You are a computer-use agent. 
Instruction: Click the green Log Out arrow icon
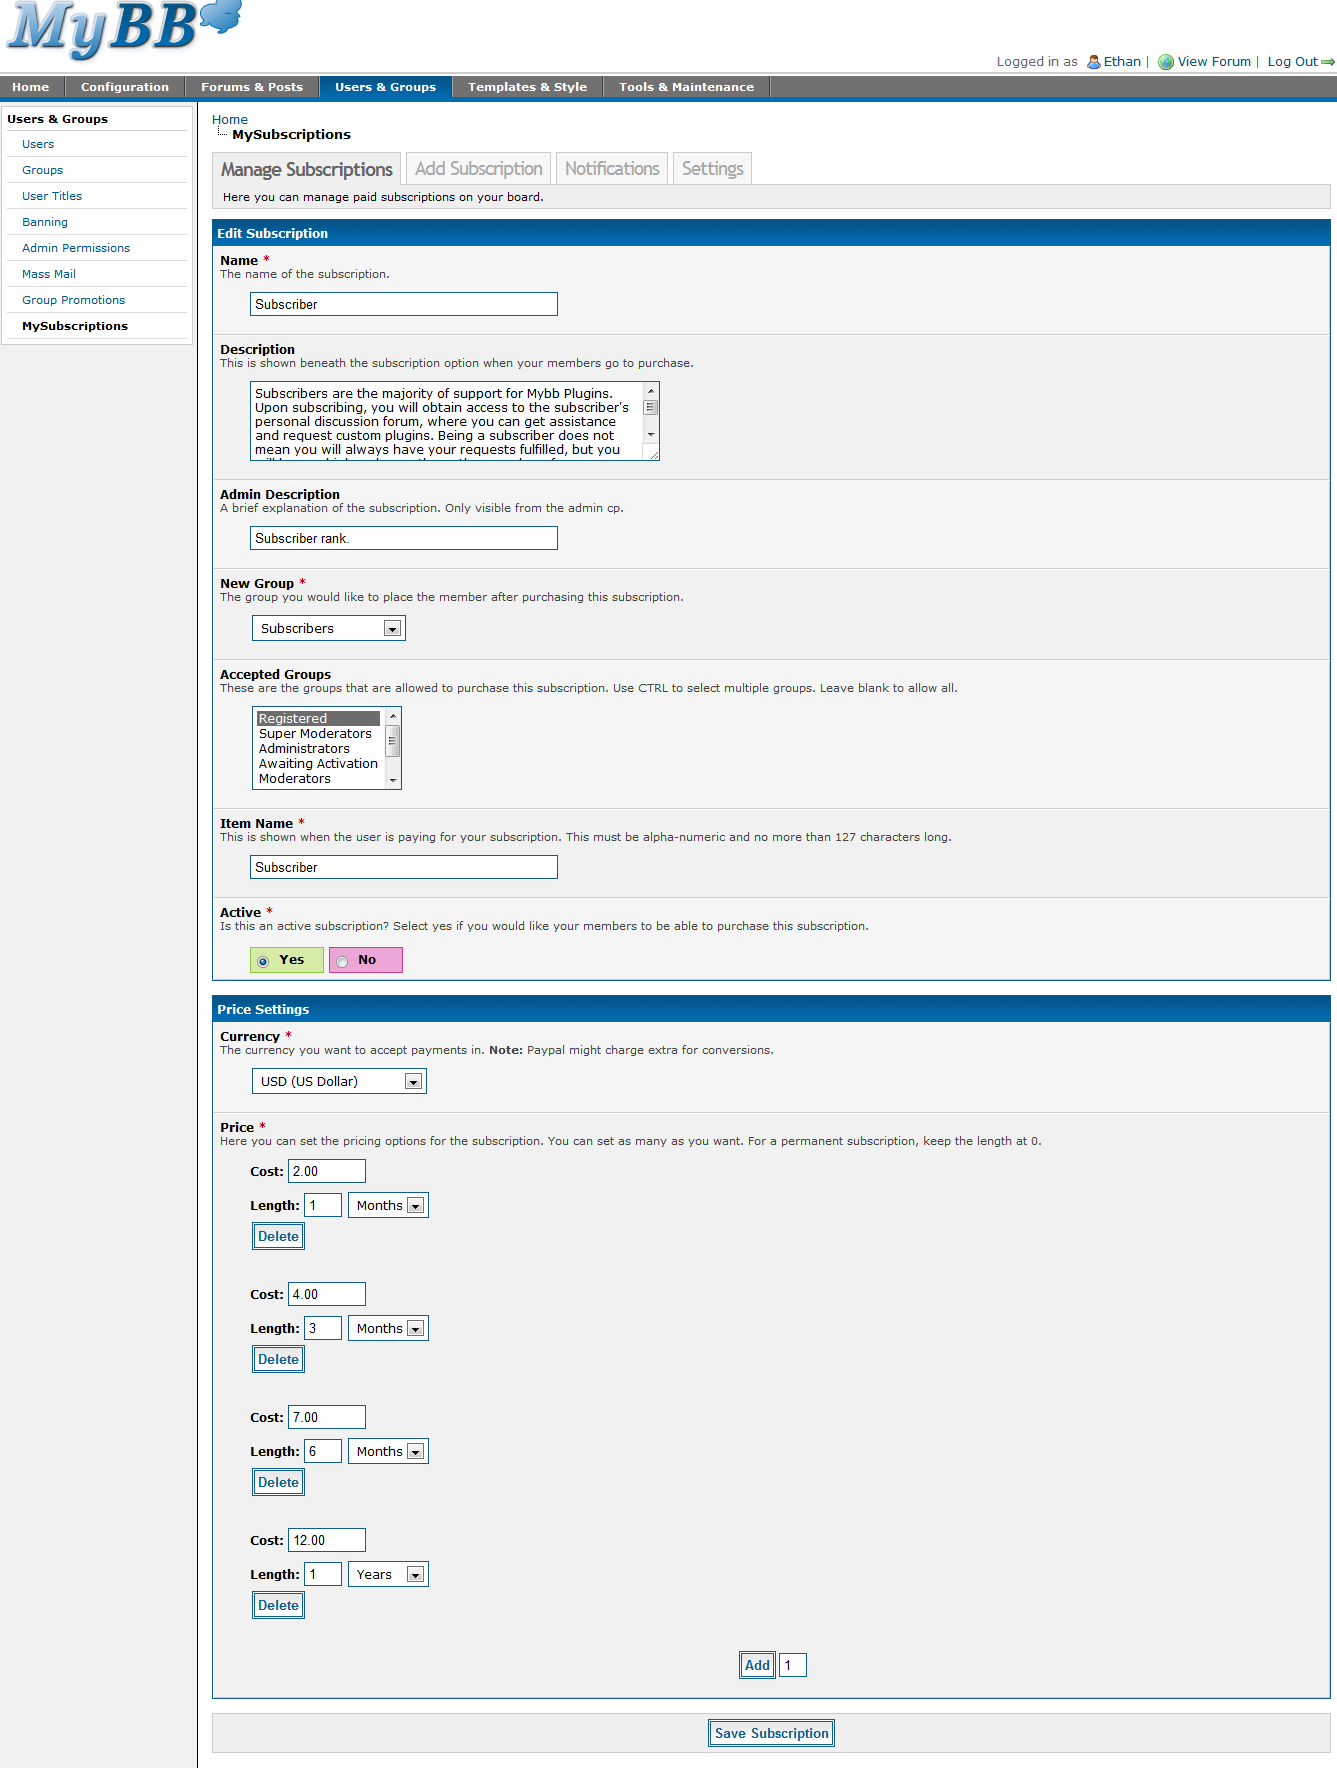click(1328, 62)
